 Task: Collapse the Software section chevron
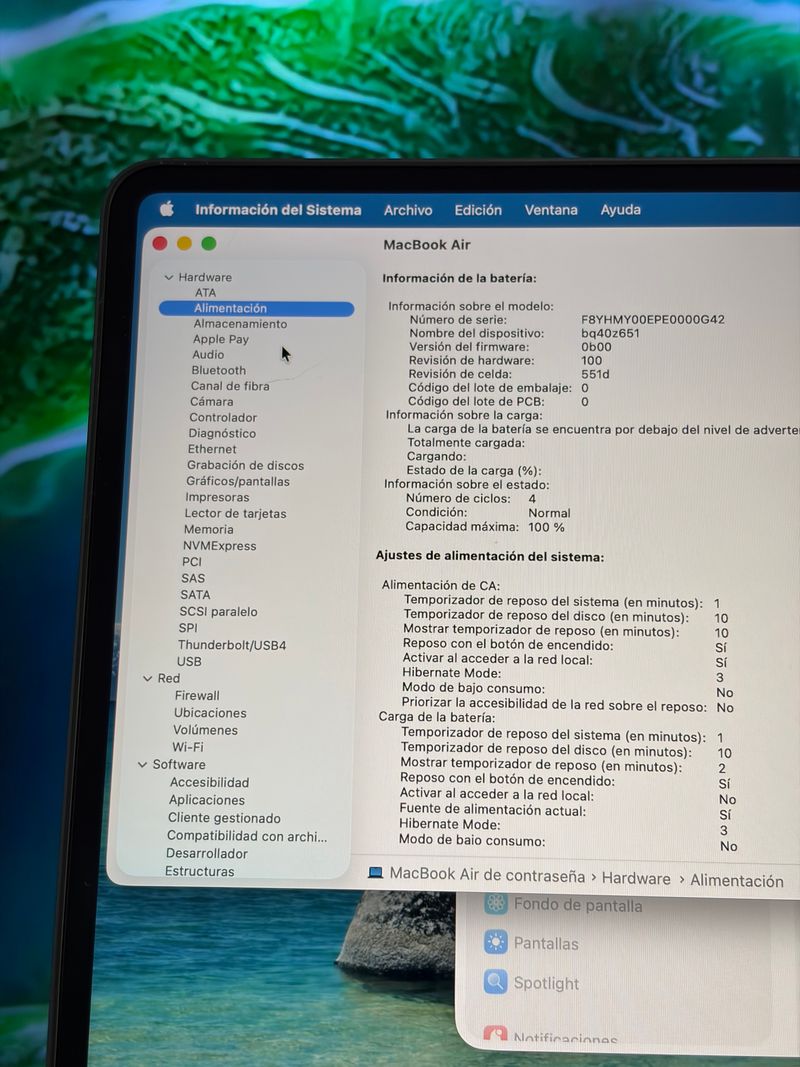(142, 765)
